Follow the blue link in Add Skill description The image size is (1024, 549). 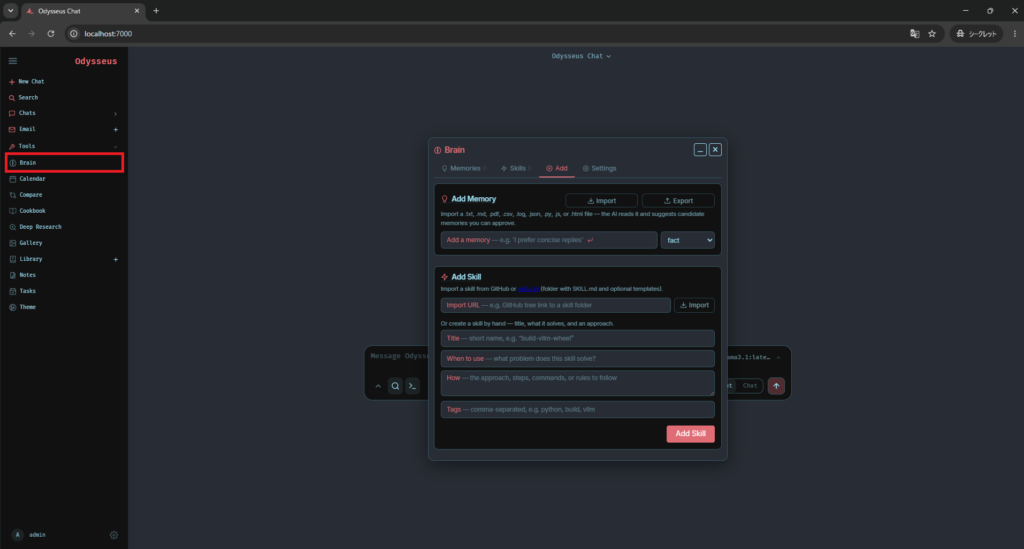[528, 289]
